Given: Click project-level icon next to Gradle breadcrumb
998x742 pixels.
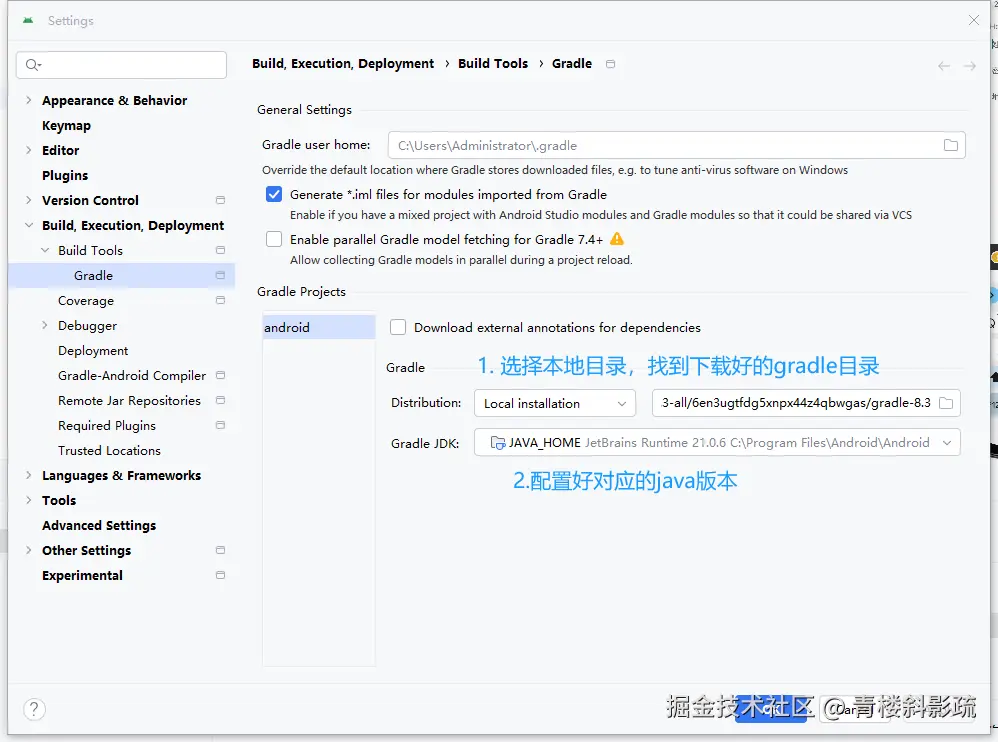Looking at the screenshot, I should tap(610, 64).
